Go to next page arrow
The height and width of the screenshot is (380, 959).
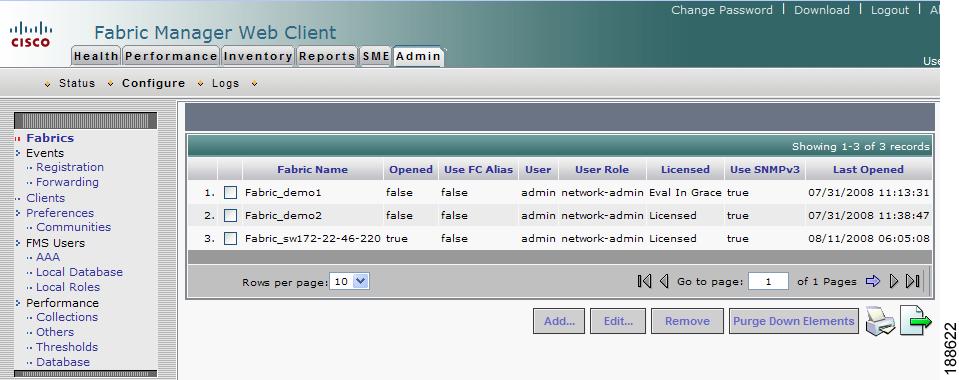pos(894,281)
